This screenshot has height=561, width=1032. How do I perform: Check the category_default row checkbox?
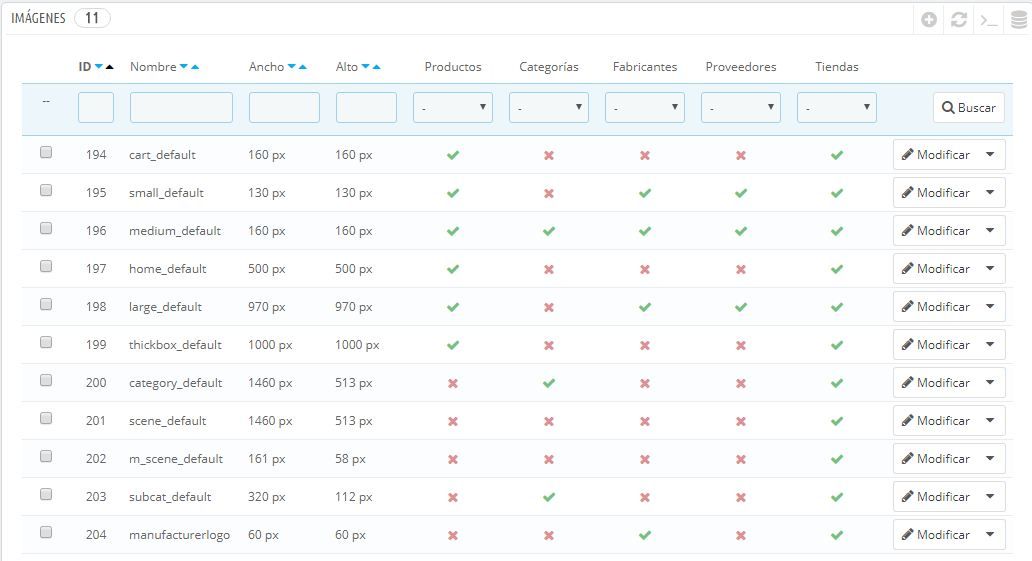(46, 381)
